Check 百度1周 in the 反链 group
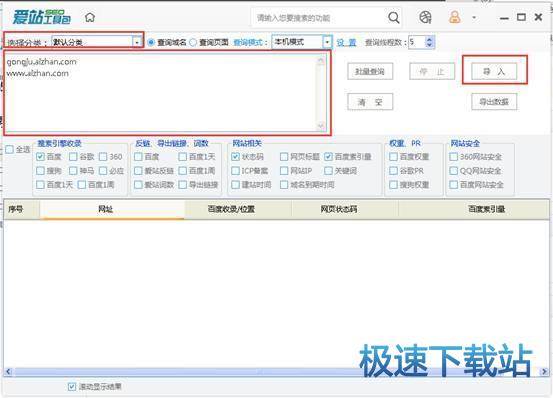The image size is (553, 398). coord(183,171)
